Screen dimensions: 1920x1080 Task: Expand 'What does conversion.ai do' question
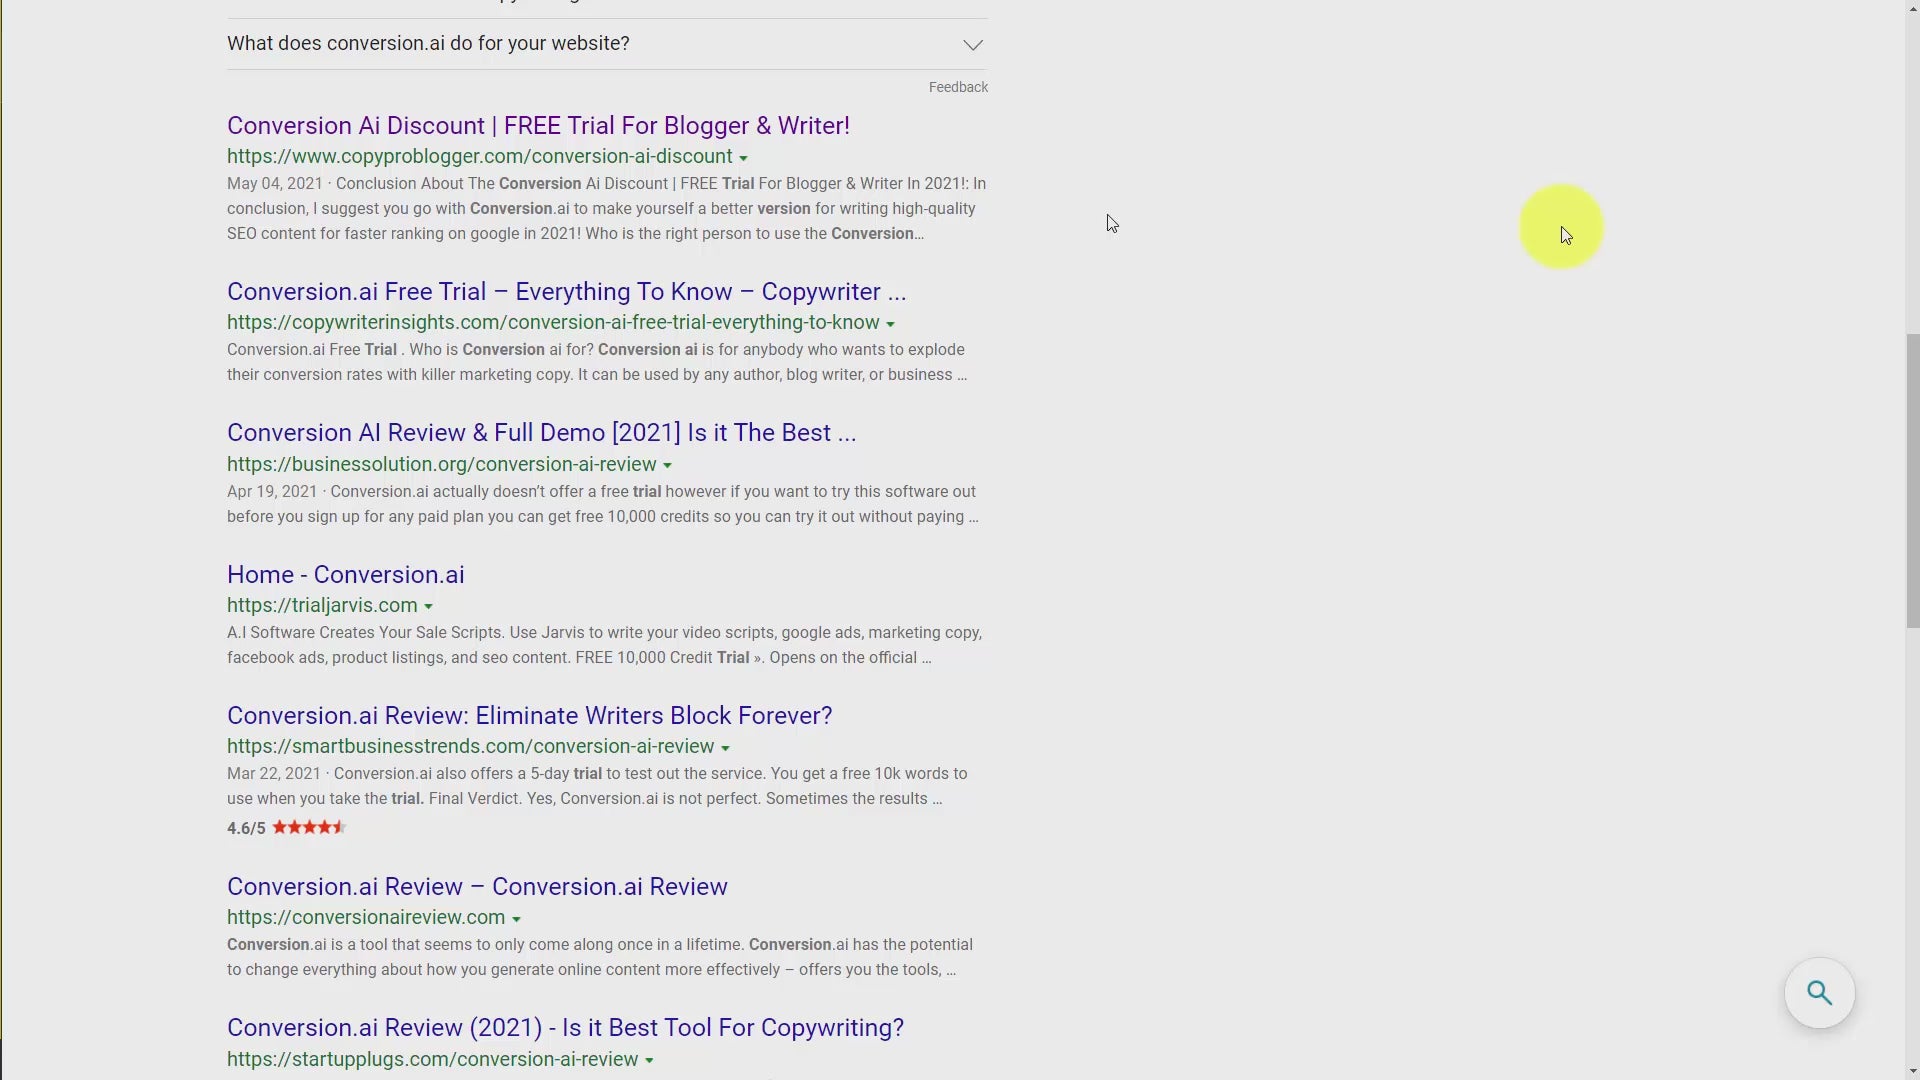point(972,45)
